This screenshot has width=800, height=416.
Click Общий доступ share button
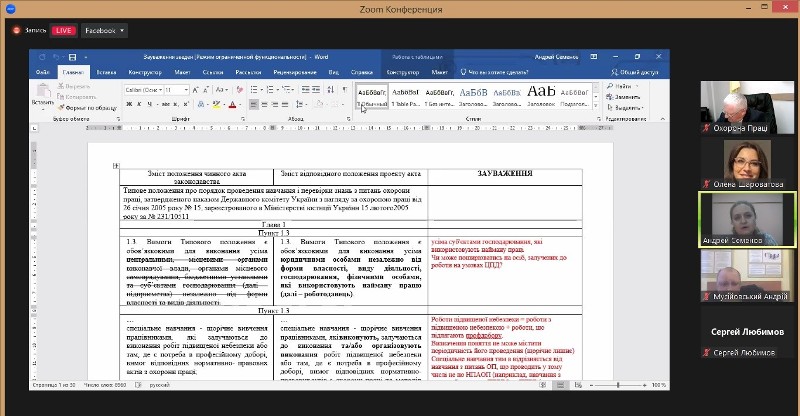[x=635, y=72]
